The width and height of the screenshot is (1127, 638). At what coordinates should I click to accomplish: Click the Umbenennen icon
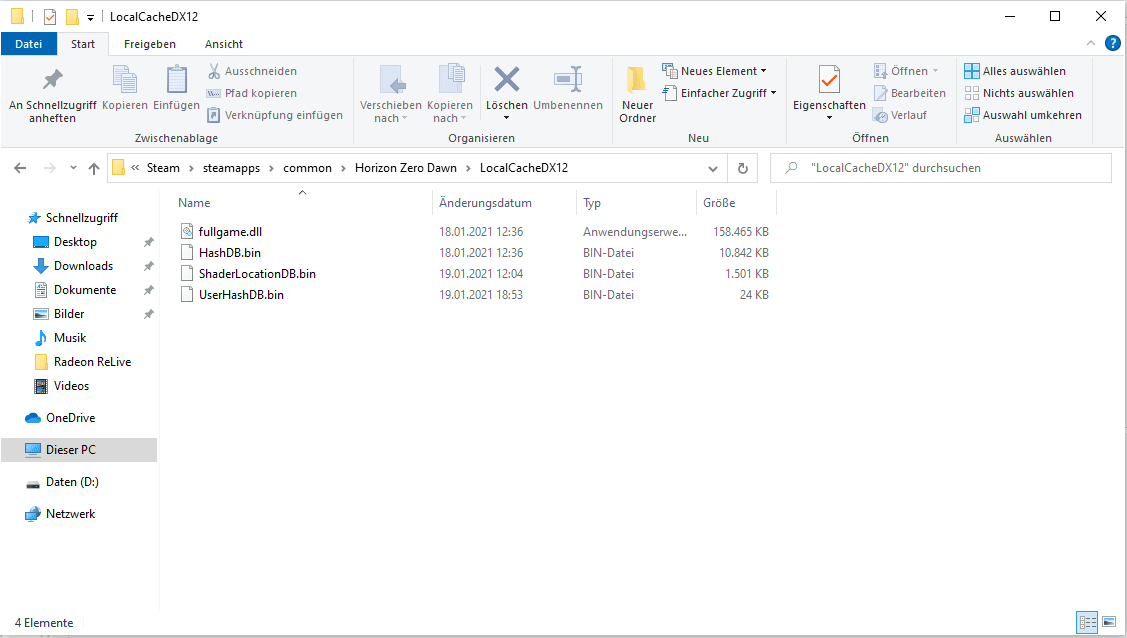click(x=568, y=80)
